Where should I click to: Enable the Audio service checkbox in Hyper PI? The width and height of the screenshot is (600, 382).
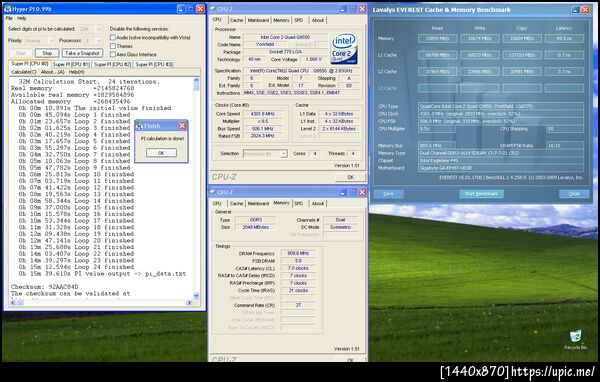[112, 38]
